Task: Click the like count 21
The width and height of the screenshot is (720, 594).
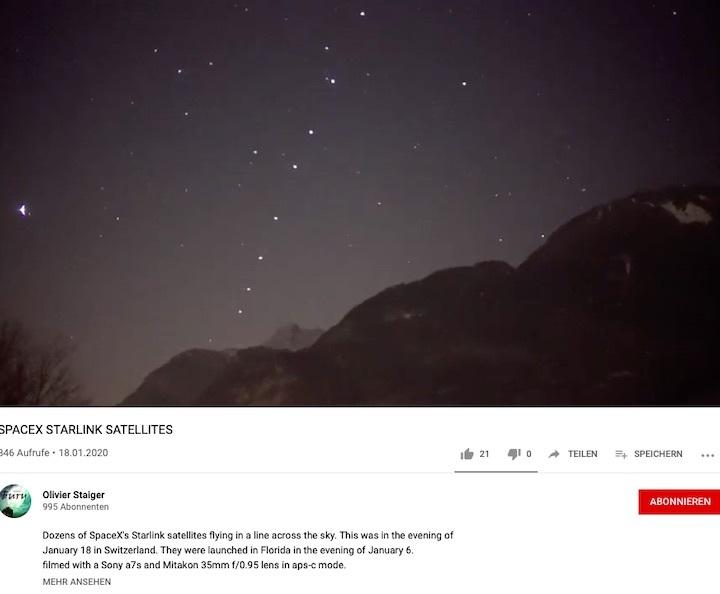Action: [x=484, y=454]
